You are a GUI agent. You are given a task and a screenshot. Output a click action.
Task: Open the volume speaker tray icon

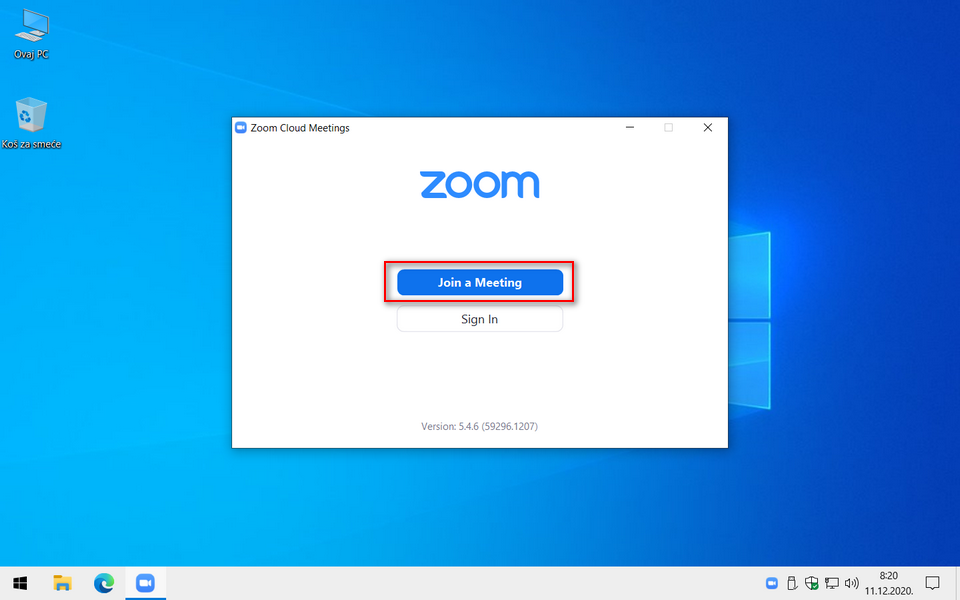[x=851, y=583]
